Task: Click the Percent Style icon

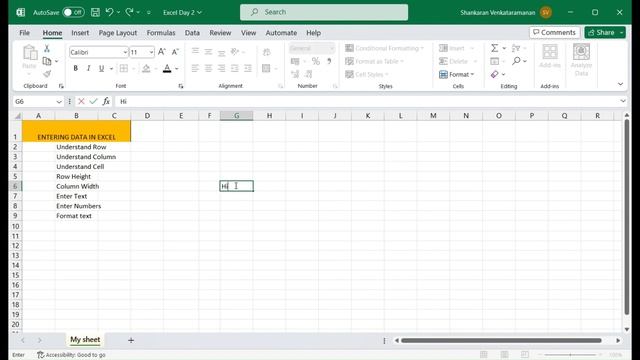Action: coord(316,61)
